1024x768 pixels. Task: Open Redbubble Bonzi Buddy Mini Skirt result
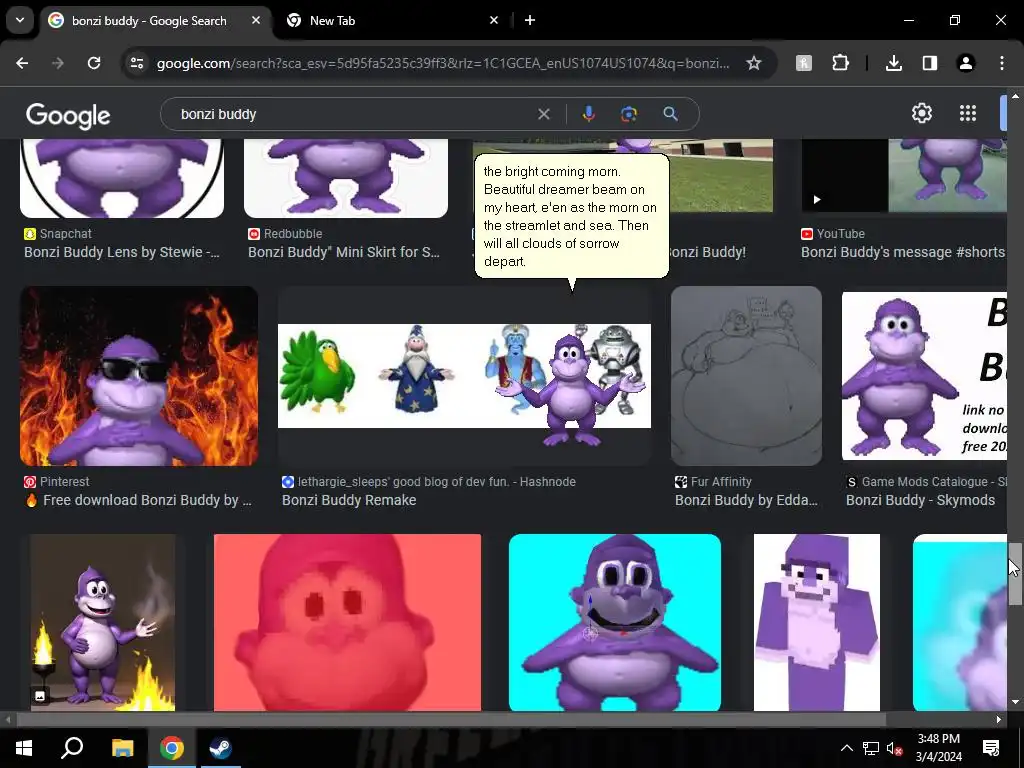pyautogui.click(x=344, y=252)
